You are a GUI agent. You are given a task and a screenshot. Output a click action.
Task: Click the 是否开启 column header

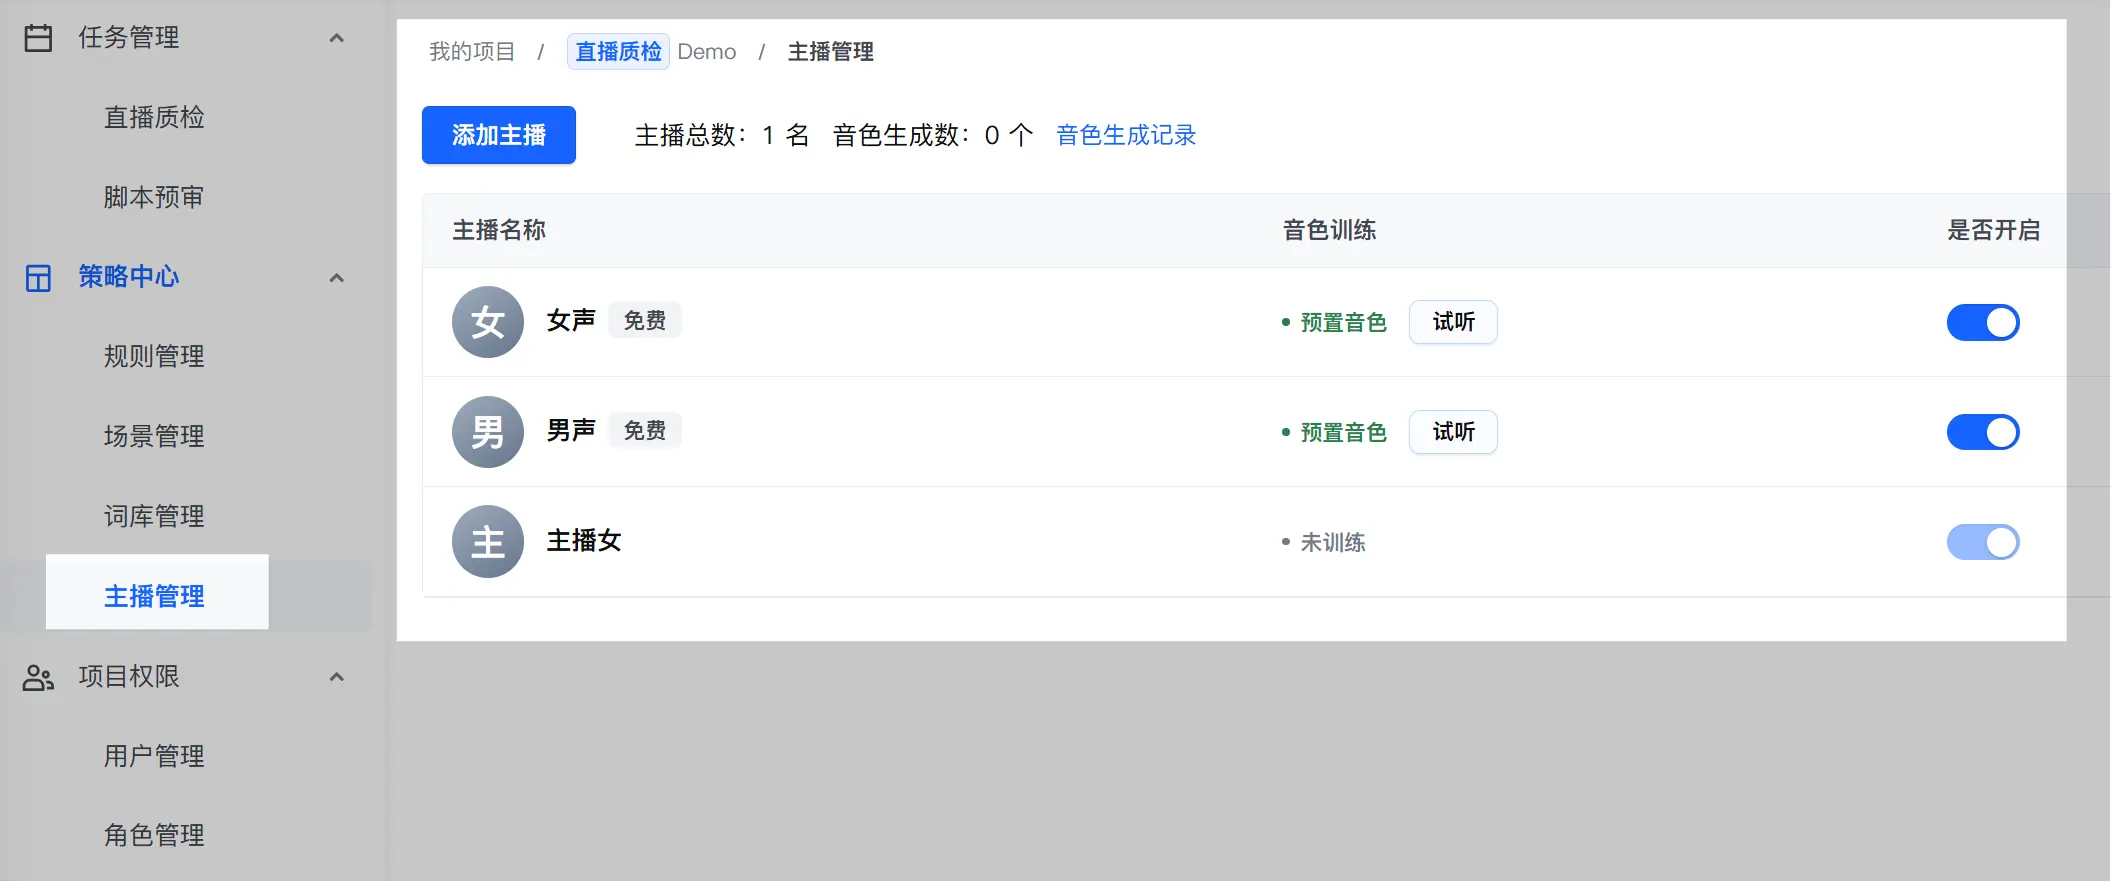(1993, 230)
